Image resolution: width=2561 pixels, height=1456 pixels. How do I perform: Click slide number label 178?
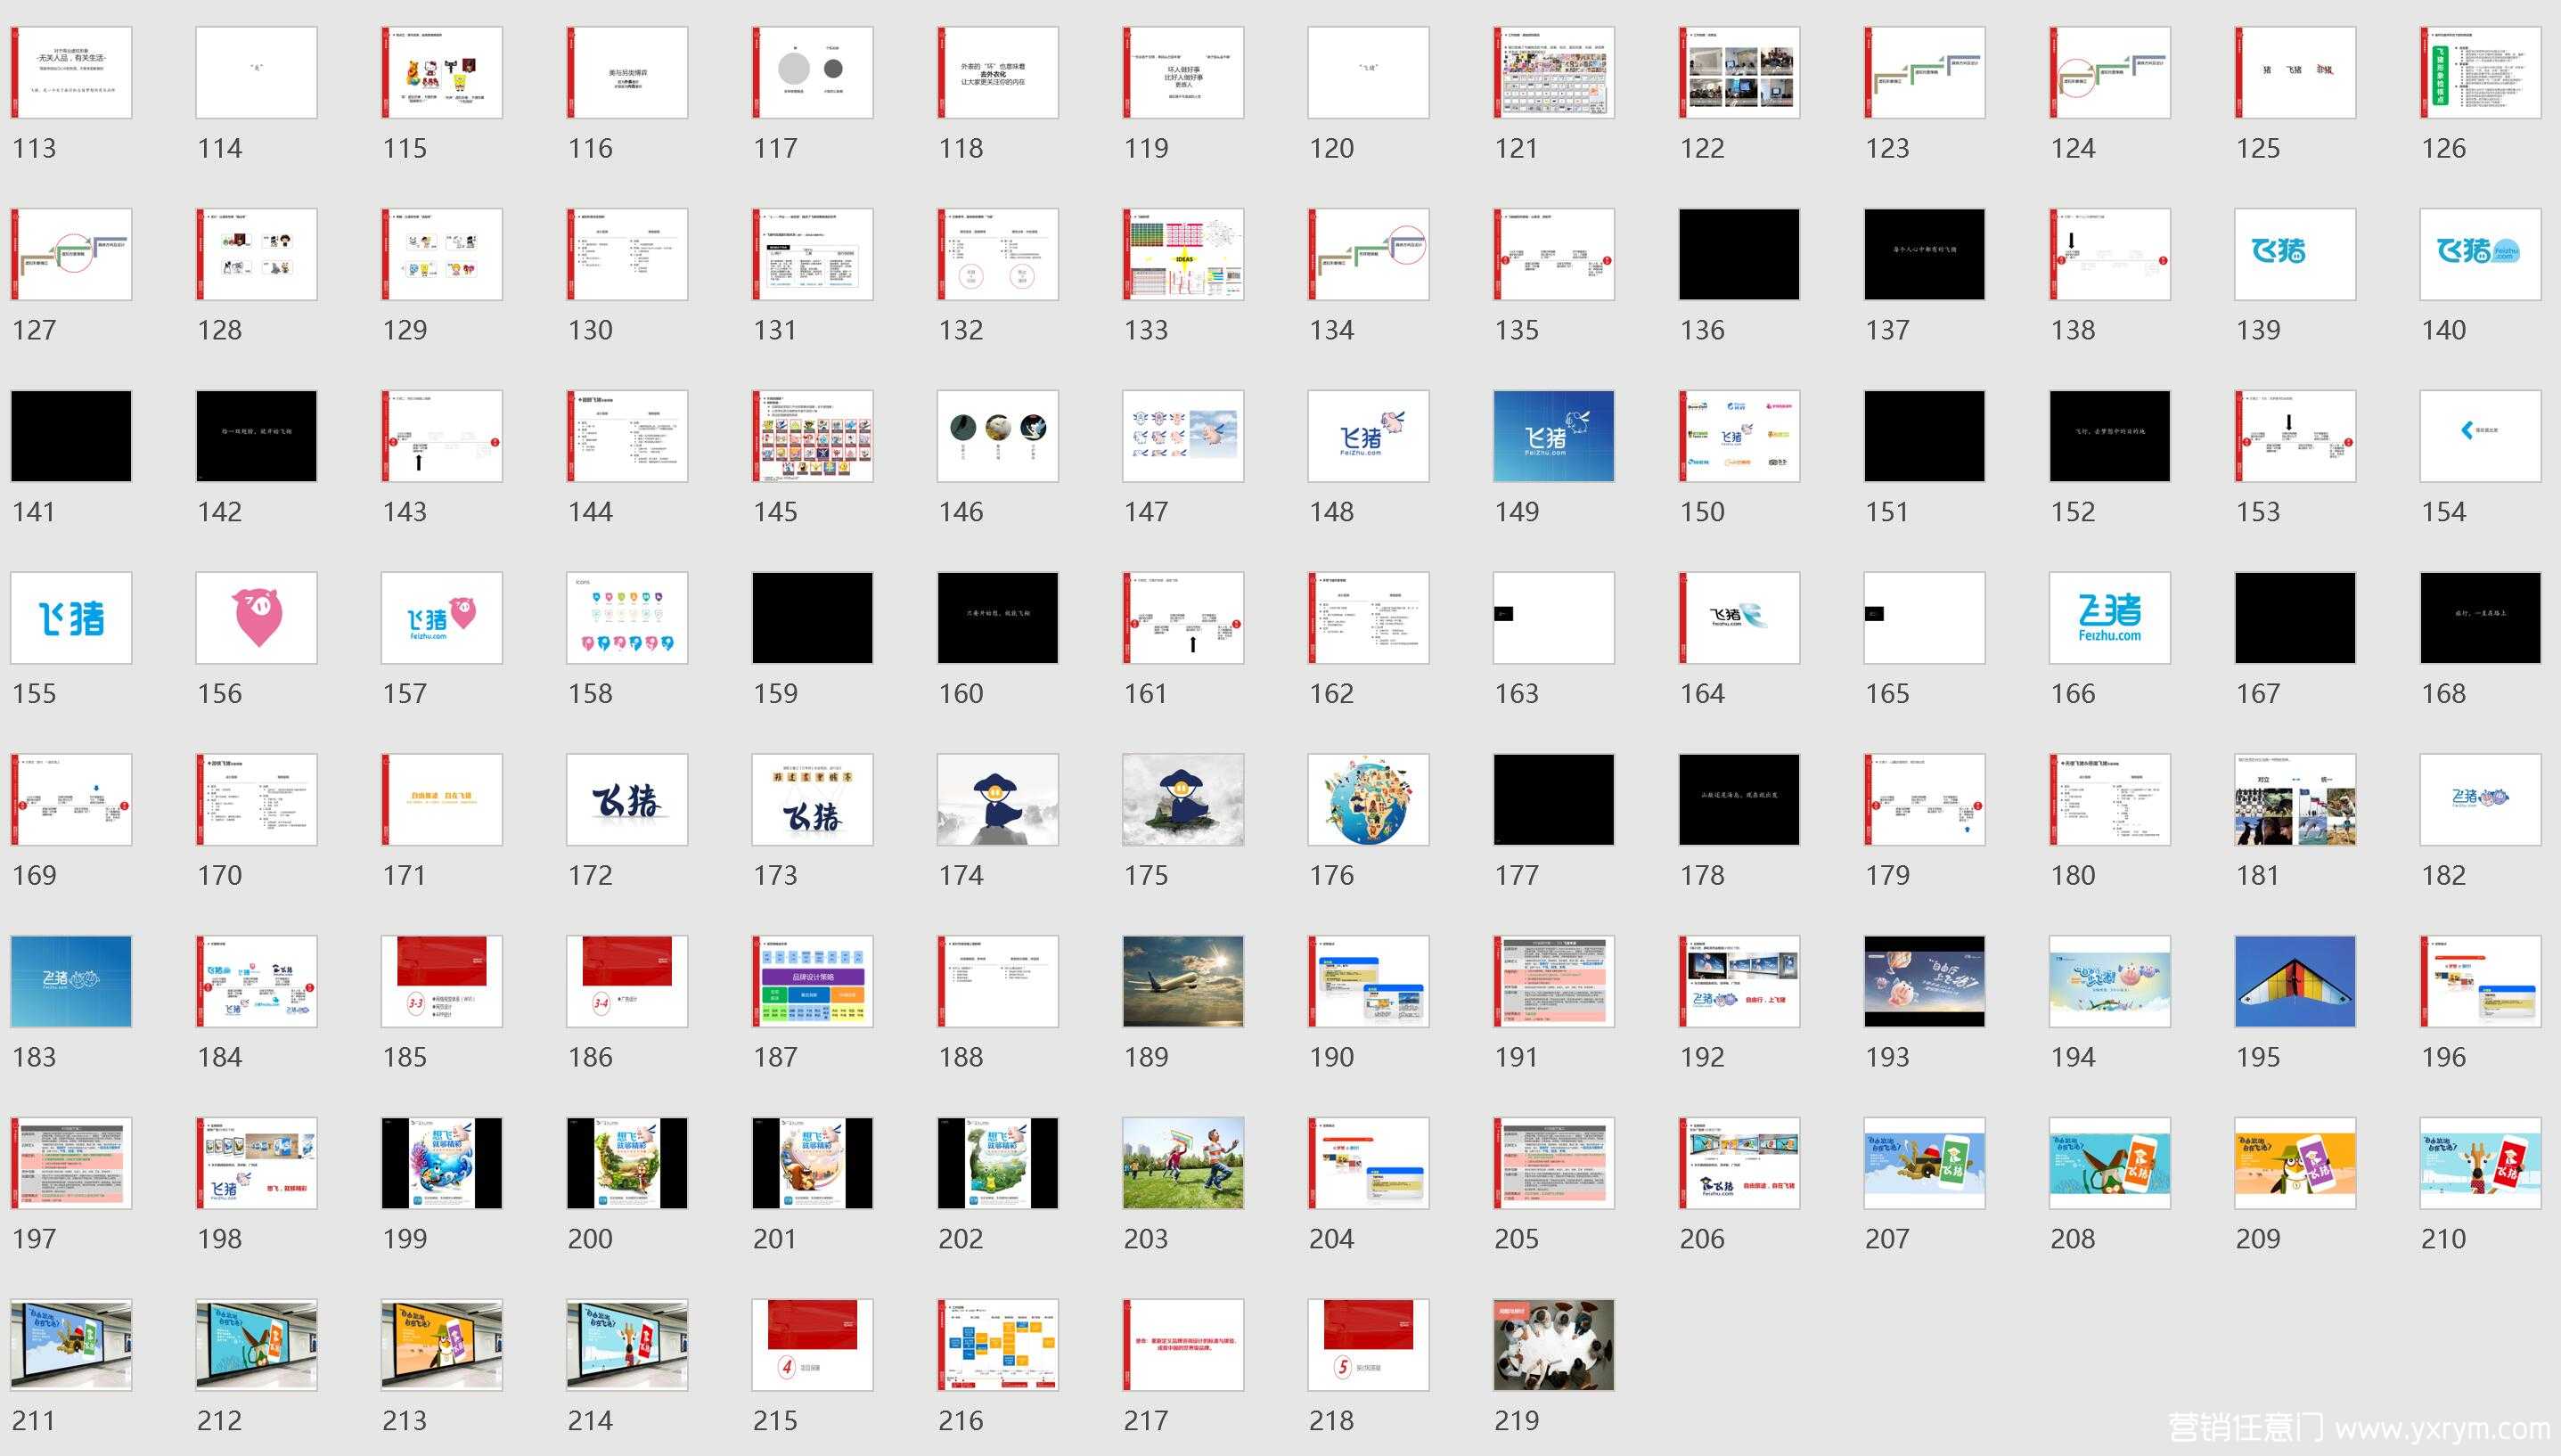1702,876
